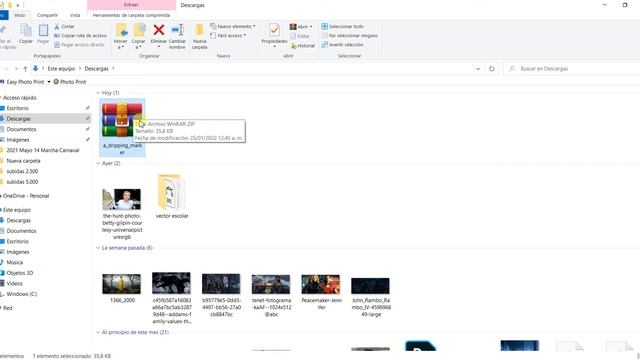
Task: Open 2021 Mayo 14 Marcha Carnaval folder
Action: click(42, 150)
